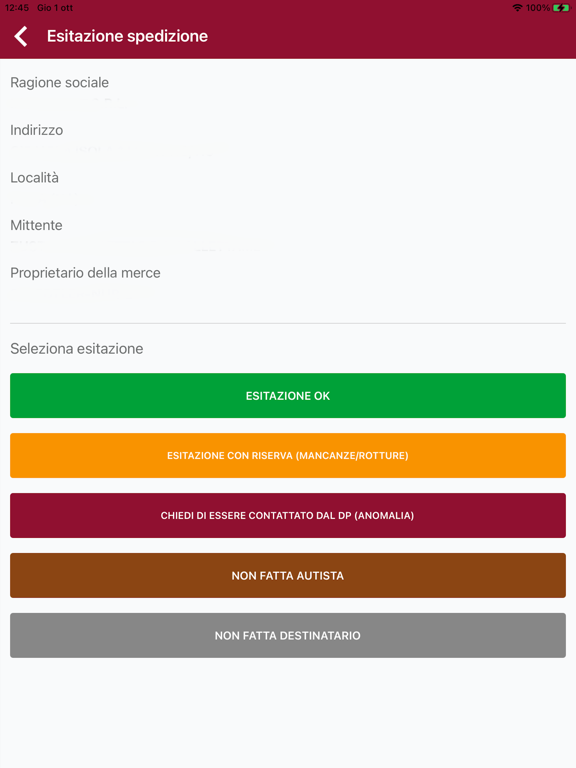This screenshot has height=768, width=576.
Task: Tap the Mittente value text line
Action: pos(142,245)
